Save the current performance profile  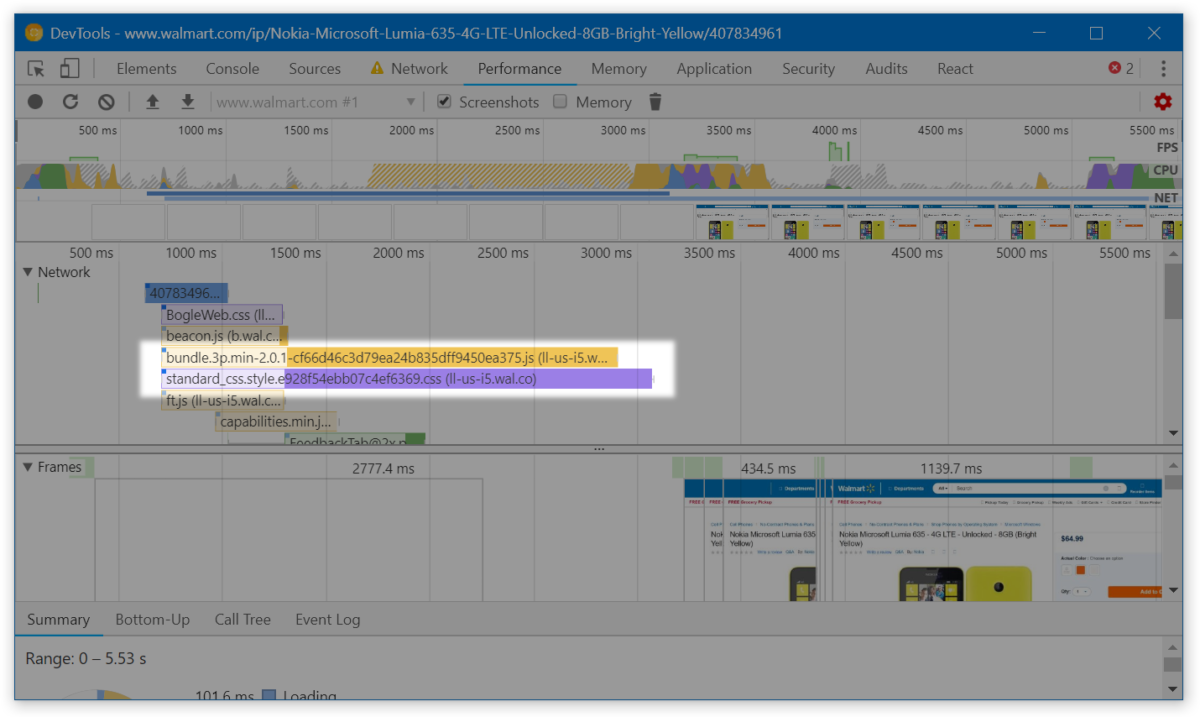coord(188,101)
